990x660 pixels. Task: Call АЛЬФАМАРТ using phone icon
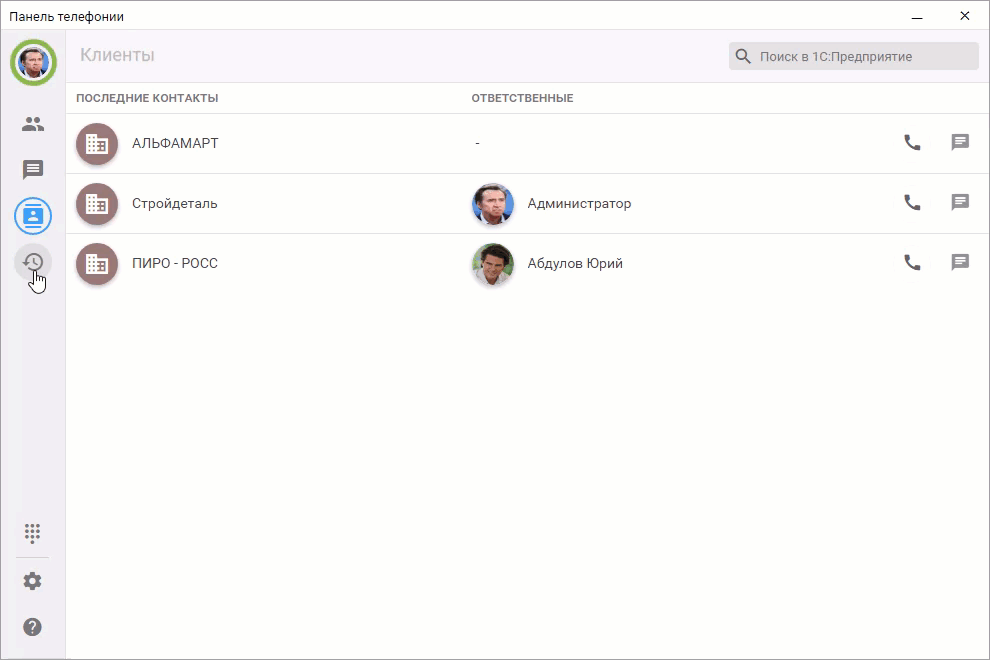click(912, 143)
